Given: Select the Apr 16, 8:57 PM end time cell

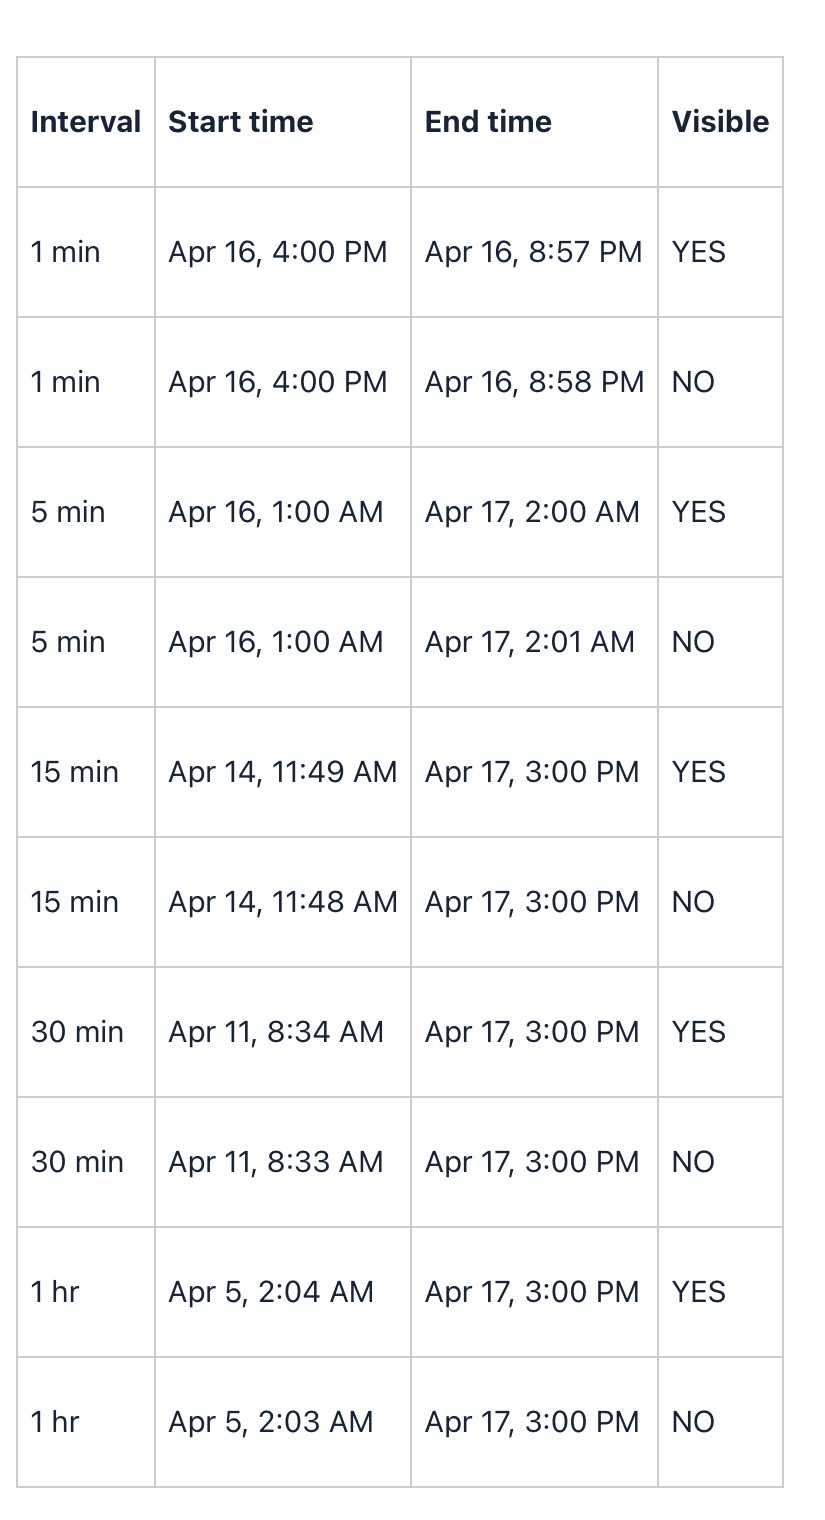Looking at the screenshot, I should [533, 252].
